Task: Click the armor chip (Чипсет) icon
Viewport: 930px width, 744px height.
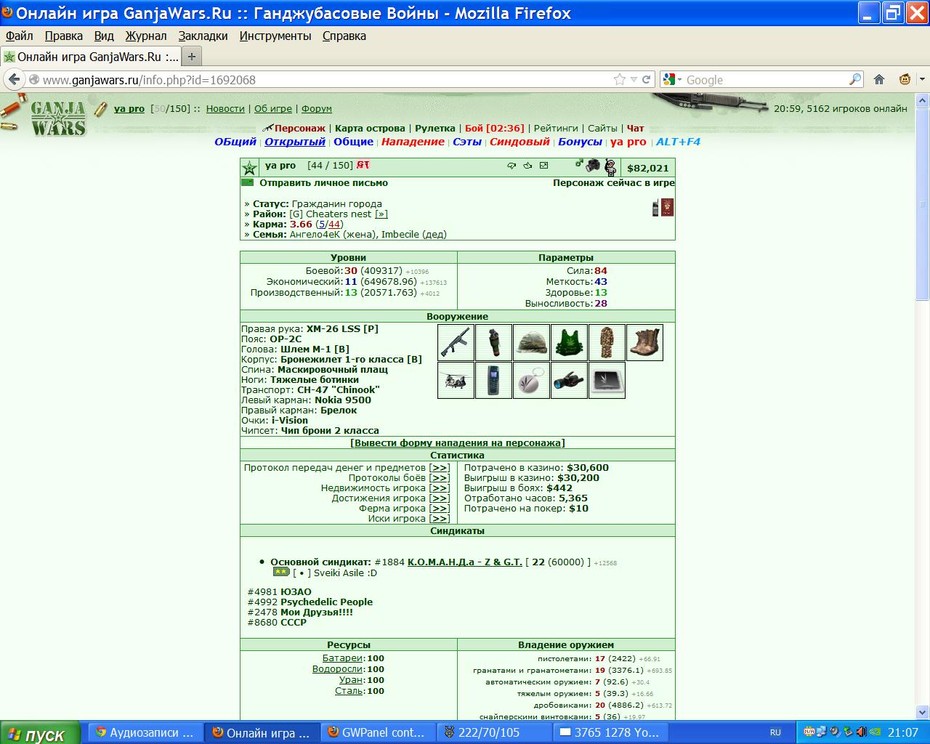Action: [x=607, y=380]
